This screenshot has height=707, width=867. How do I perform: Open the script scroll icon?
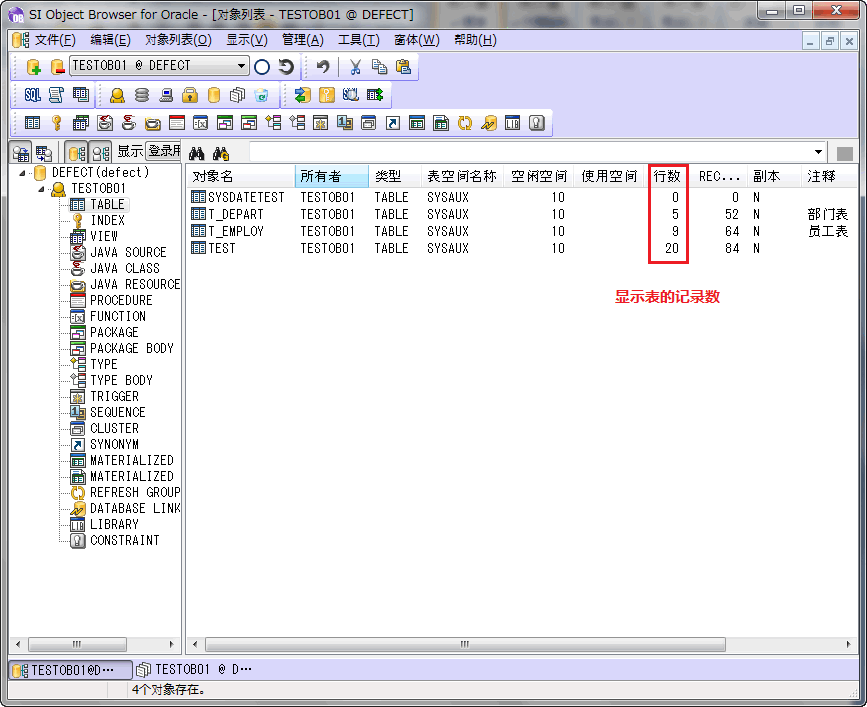pyautogui.click(x=56, y=95)
